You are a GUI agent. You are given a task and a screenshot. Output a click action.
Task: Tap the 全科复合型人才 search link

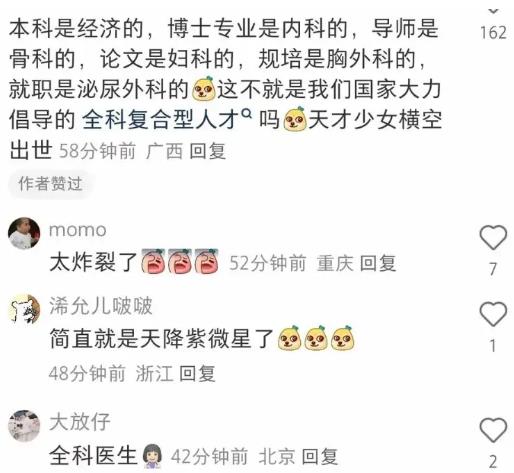pyautogui.click(x=161, y=120)
